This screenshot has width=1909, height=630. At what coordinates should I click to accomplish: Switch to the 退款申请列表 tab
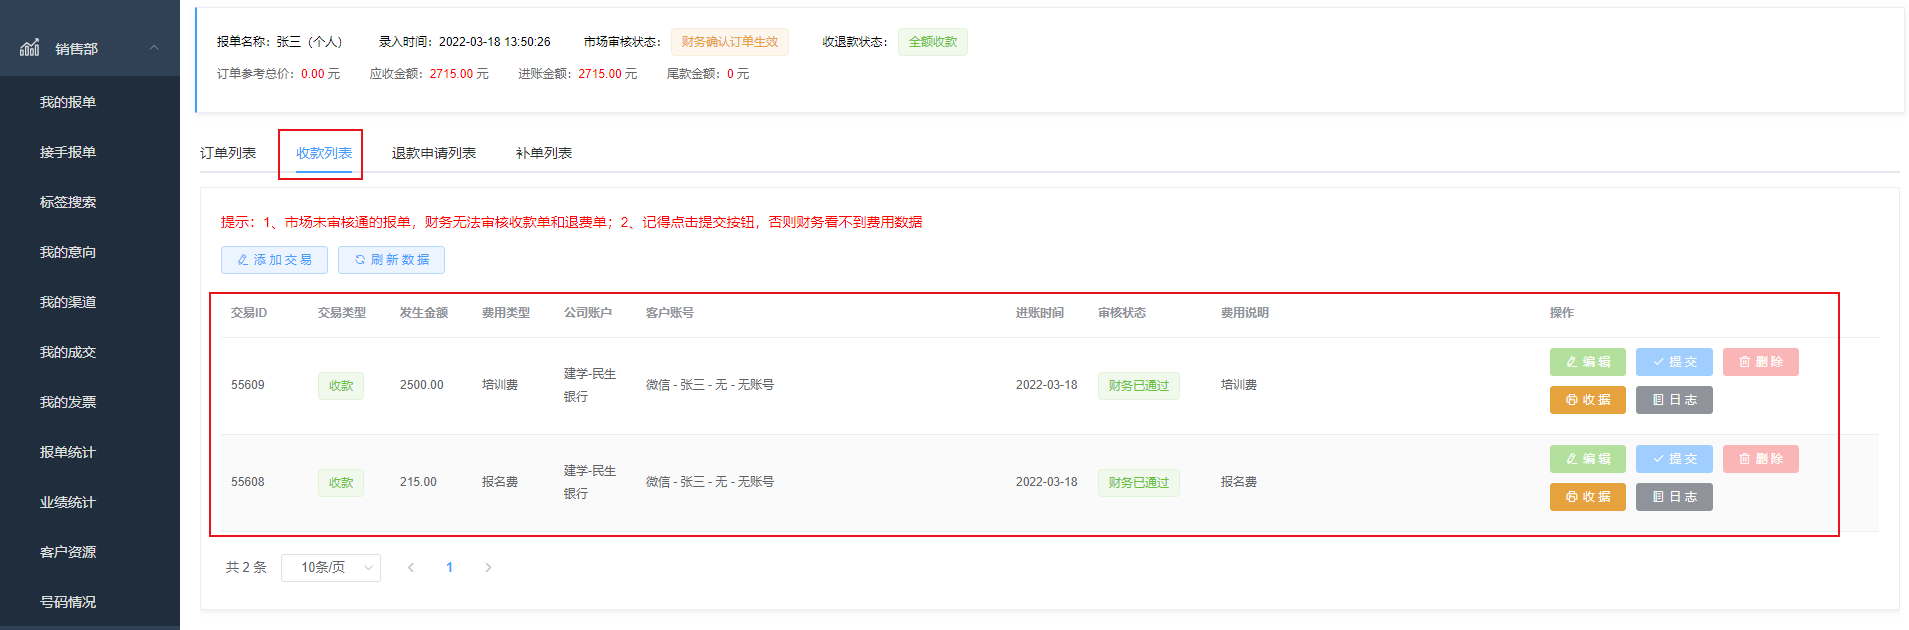433,153
